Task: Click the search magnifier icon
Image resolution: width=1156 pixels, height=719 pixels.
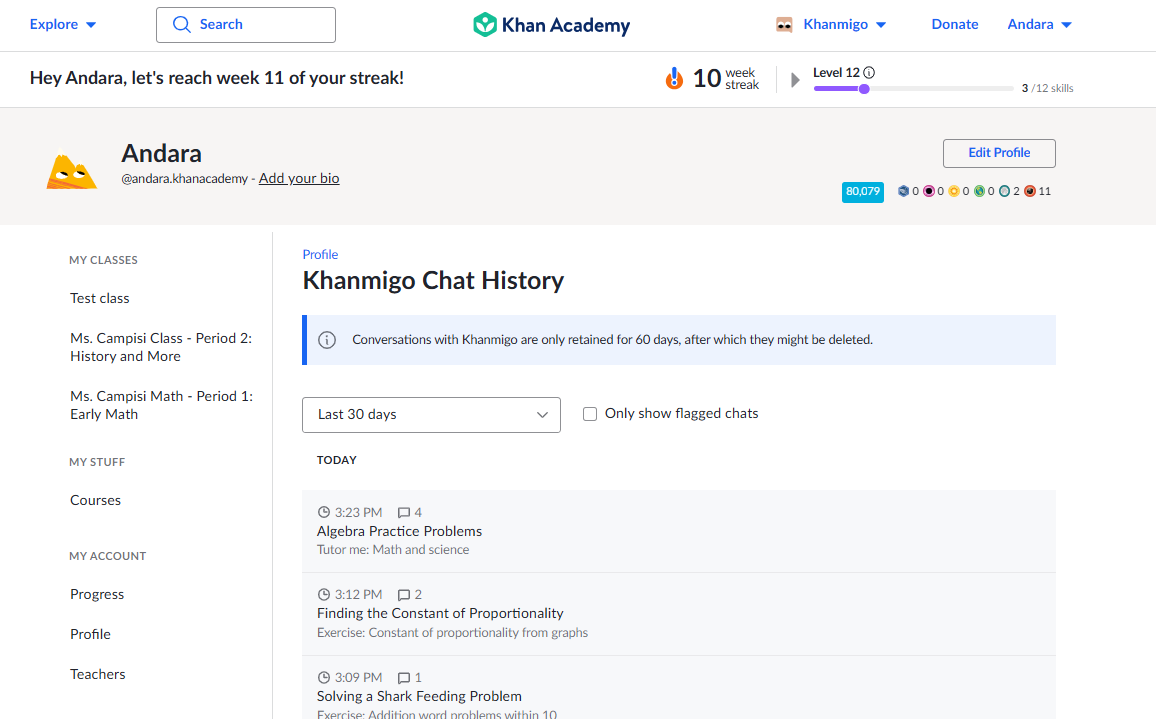Action: pos(181,24)
